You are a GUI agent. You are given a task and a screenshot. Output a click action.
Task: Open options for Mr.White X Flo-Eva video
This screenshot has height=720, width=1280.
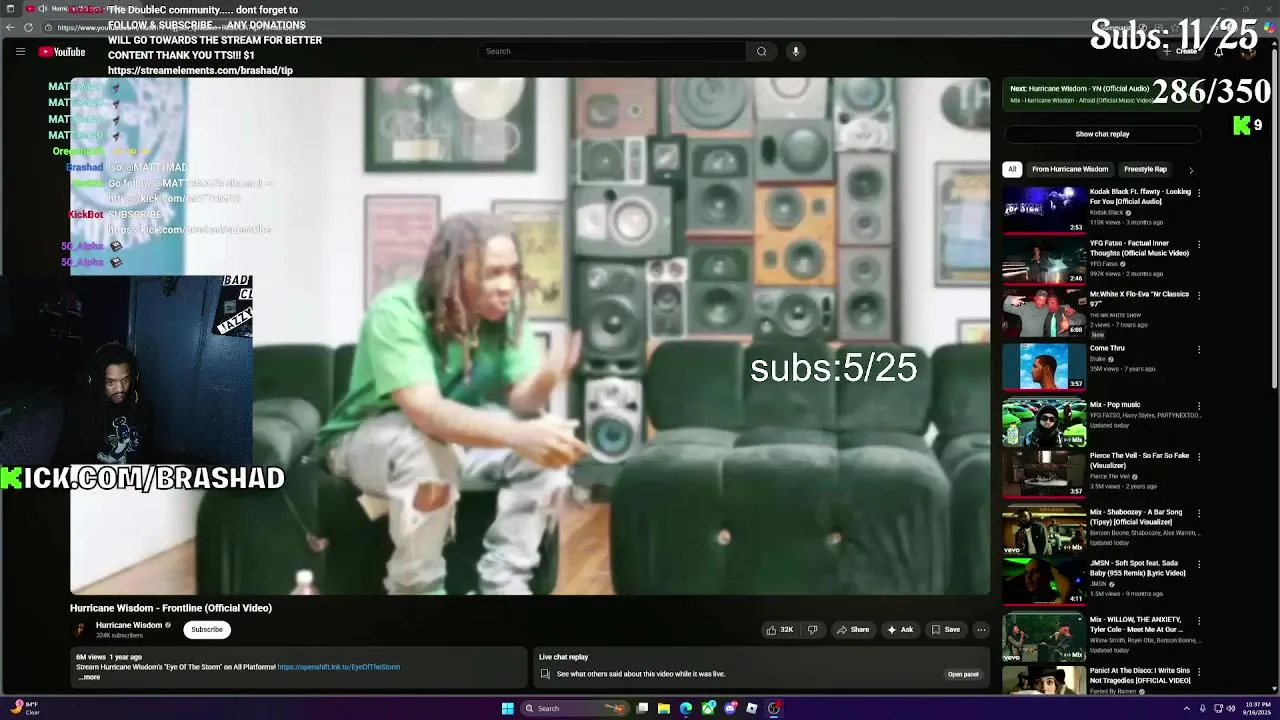(1199, 296)
